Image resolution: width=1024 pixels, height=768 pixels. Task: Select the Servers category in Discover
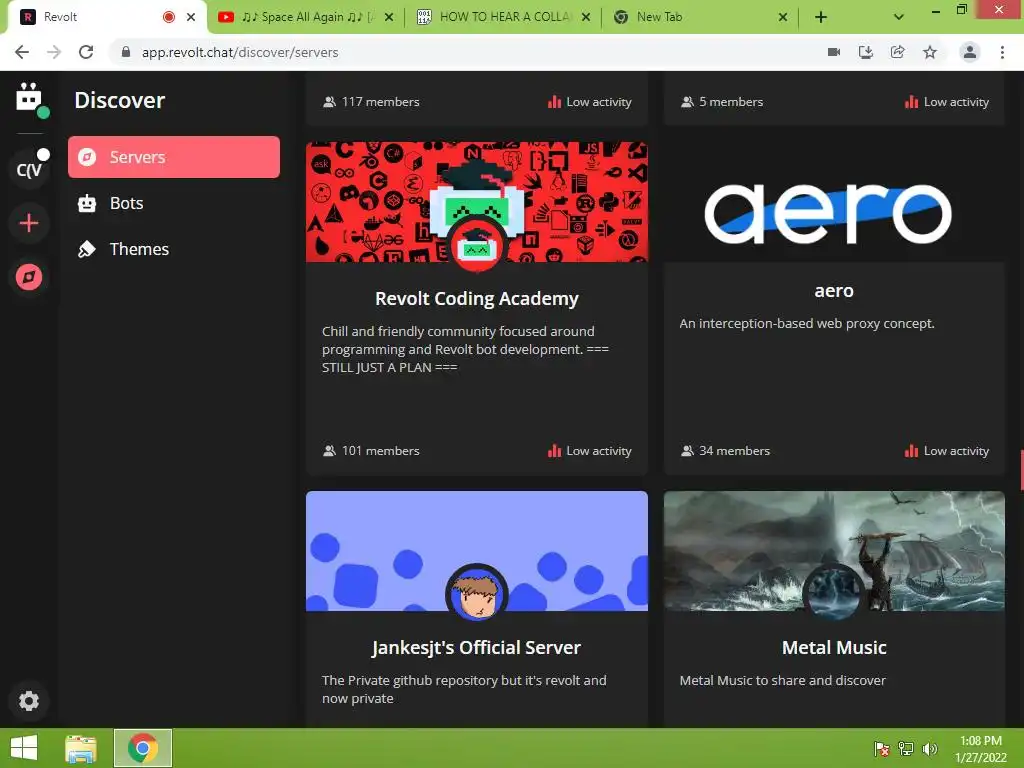[174, 157]
